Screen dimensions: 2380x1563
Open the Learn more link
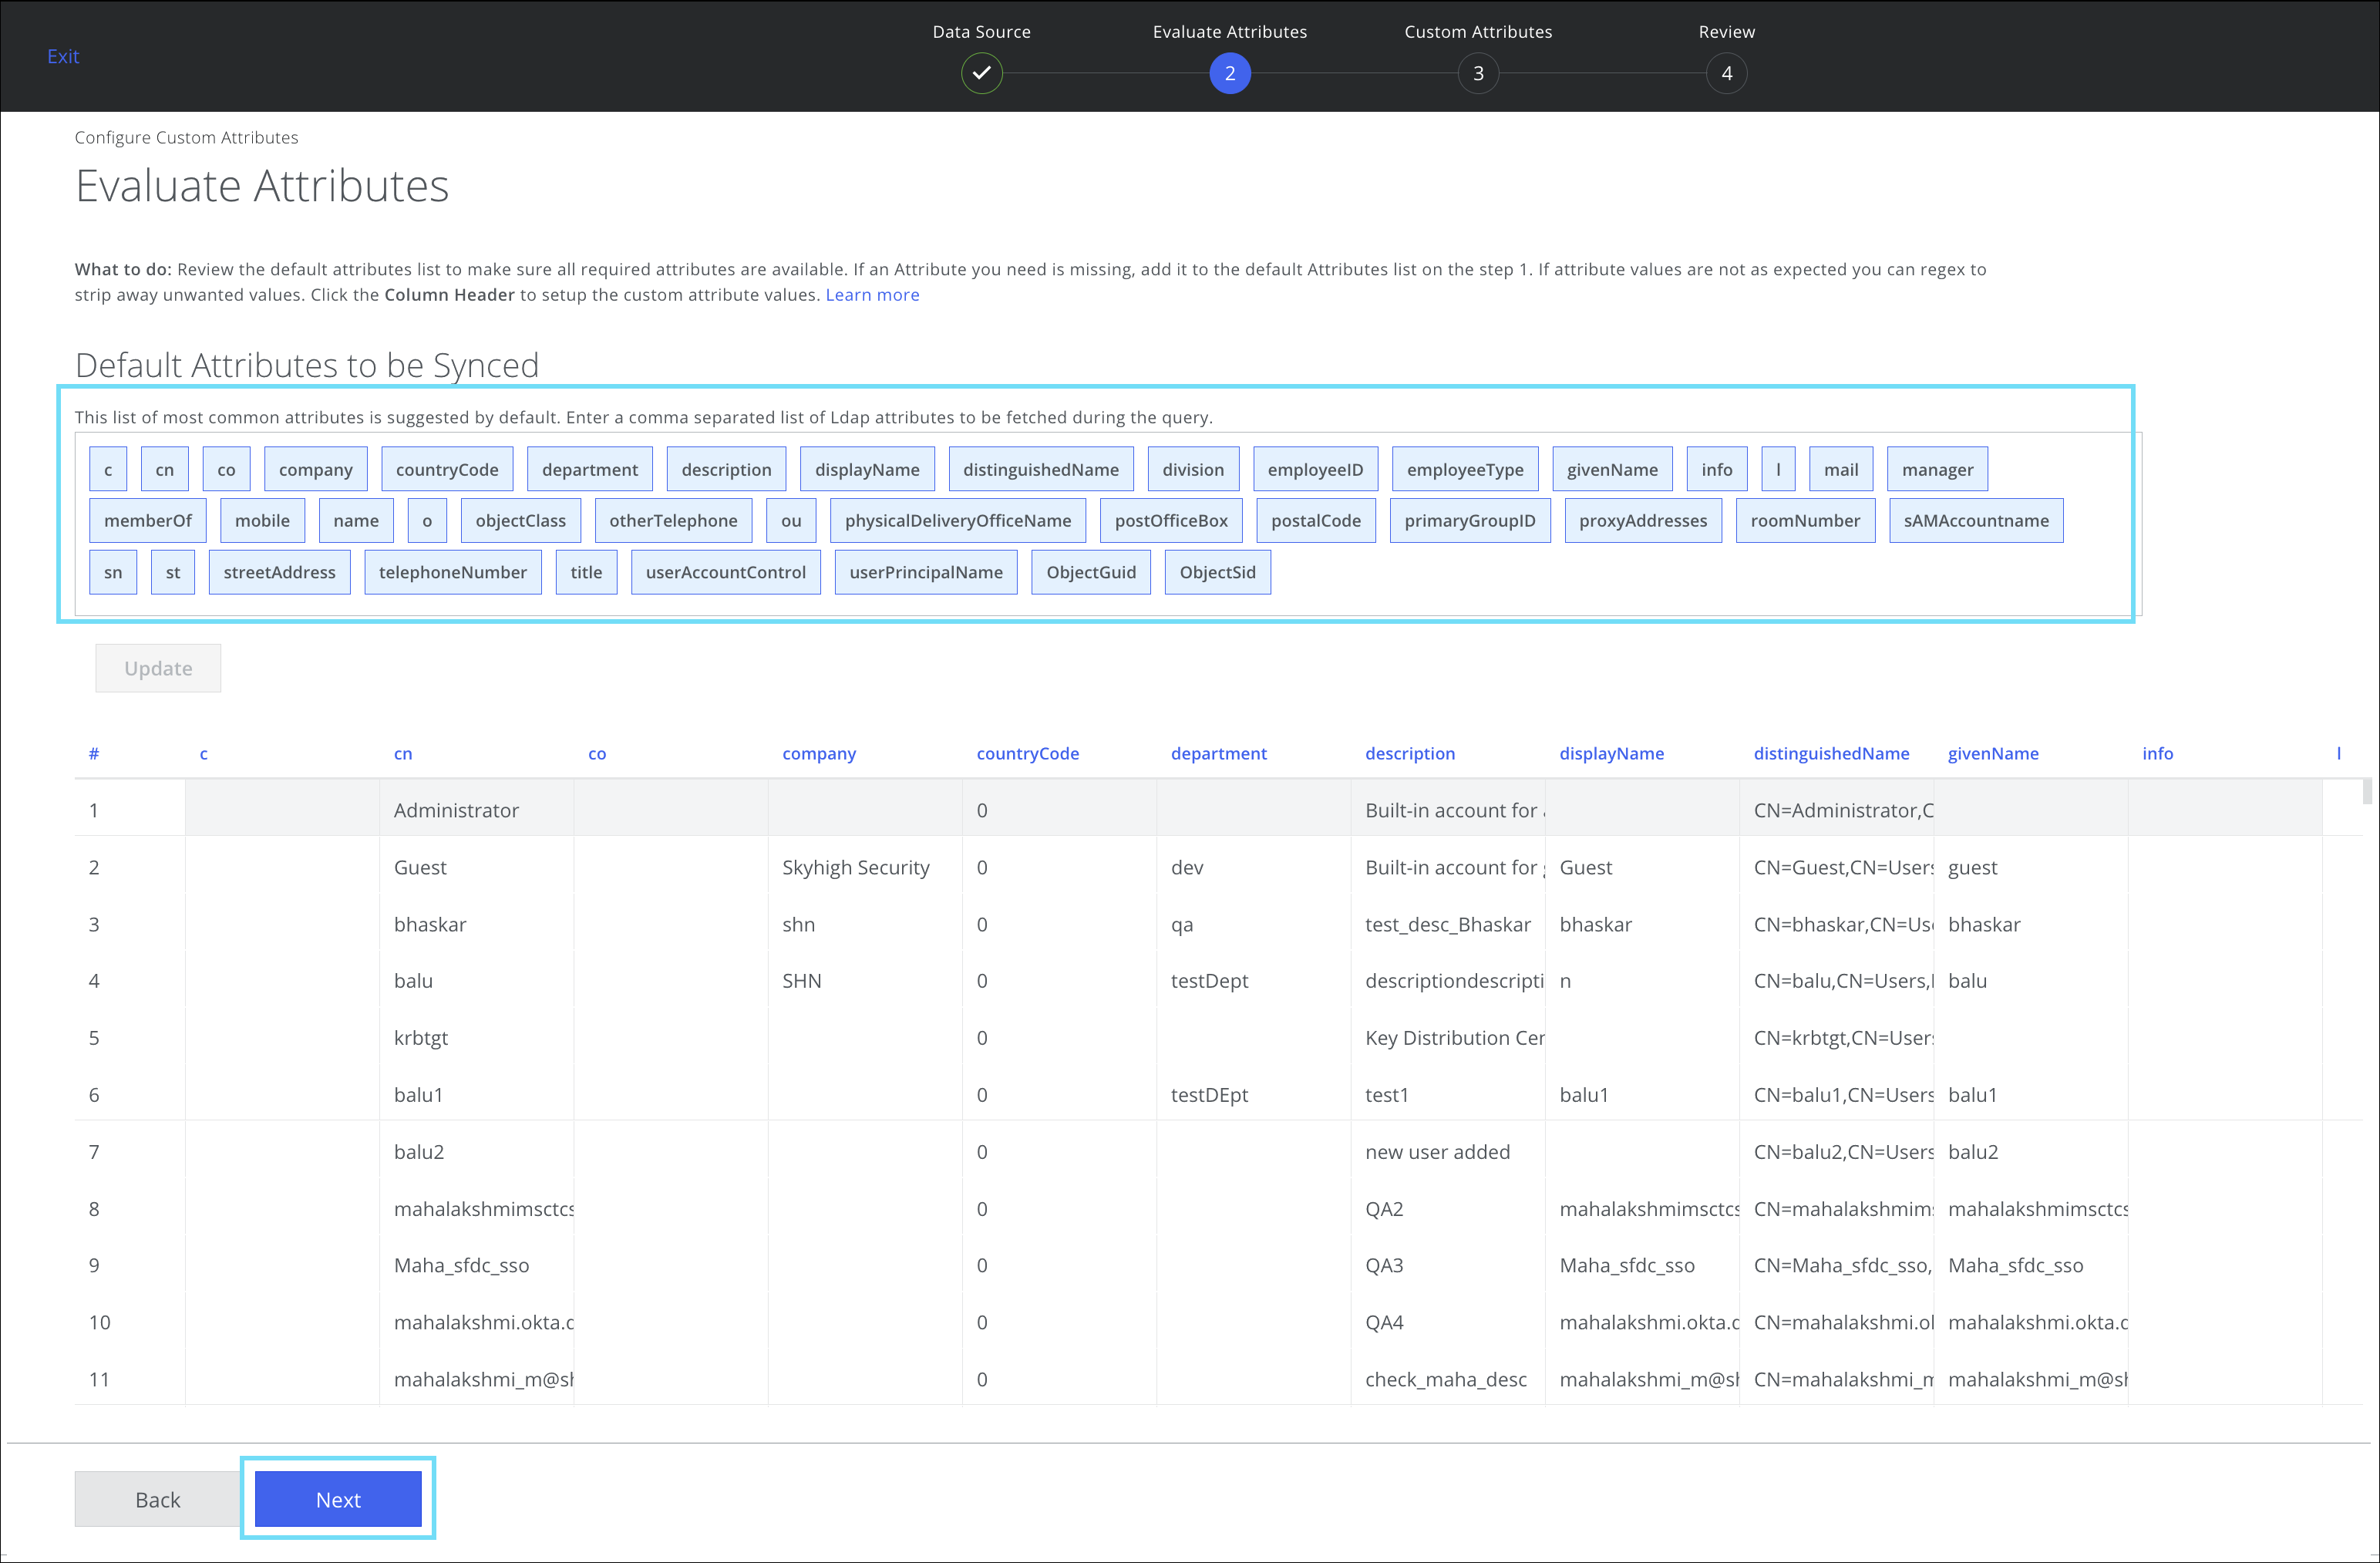pos(871,295)
